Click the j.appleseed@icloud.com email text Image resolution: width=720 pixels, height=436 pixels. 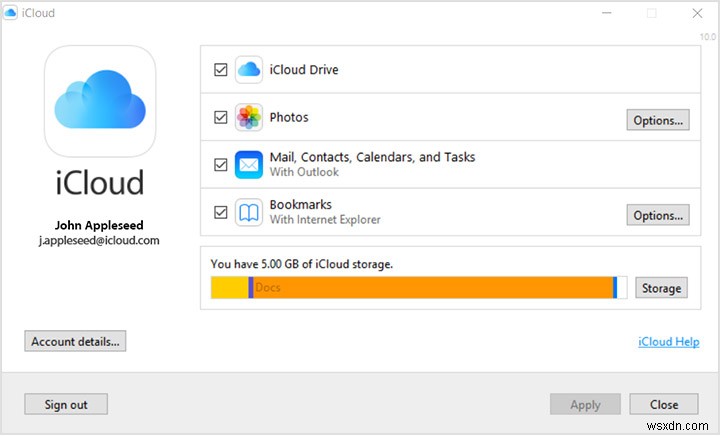[x=99, y=240]
